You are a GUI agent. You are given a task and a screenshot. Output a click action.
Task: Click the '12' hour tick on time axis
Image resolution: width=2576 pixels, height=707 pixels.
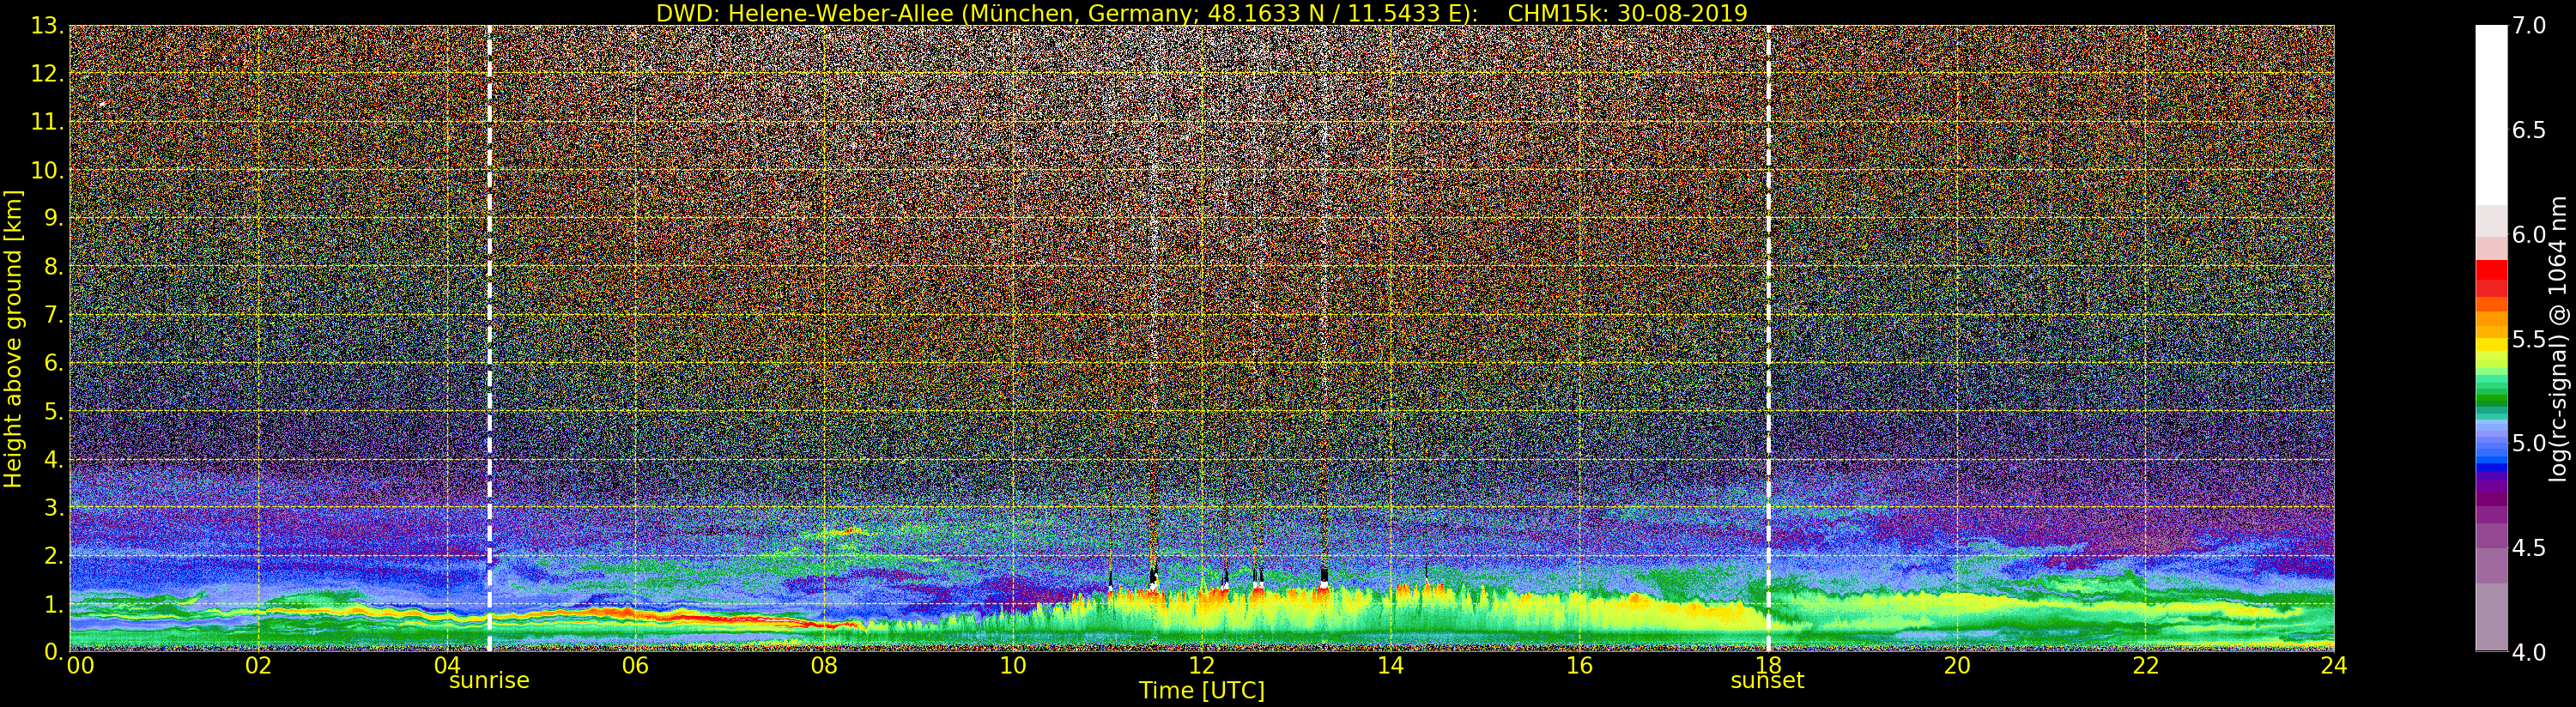[1201, 667]
